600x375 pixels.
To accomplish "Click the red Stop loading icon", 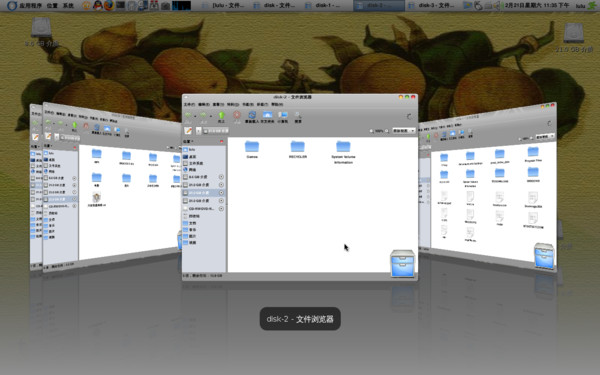I will click(237, 115).
